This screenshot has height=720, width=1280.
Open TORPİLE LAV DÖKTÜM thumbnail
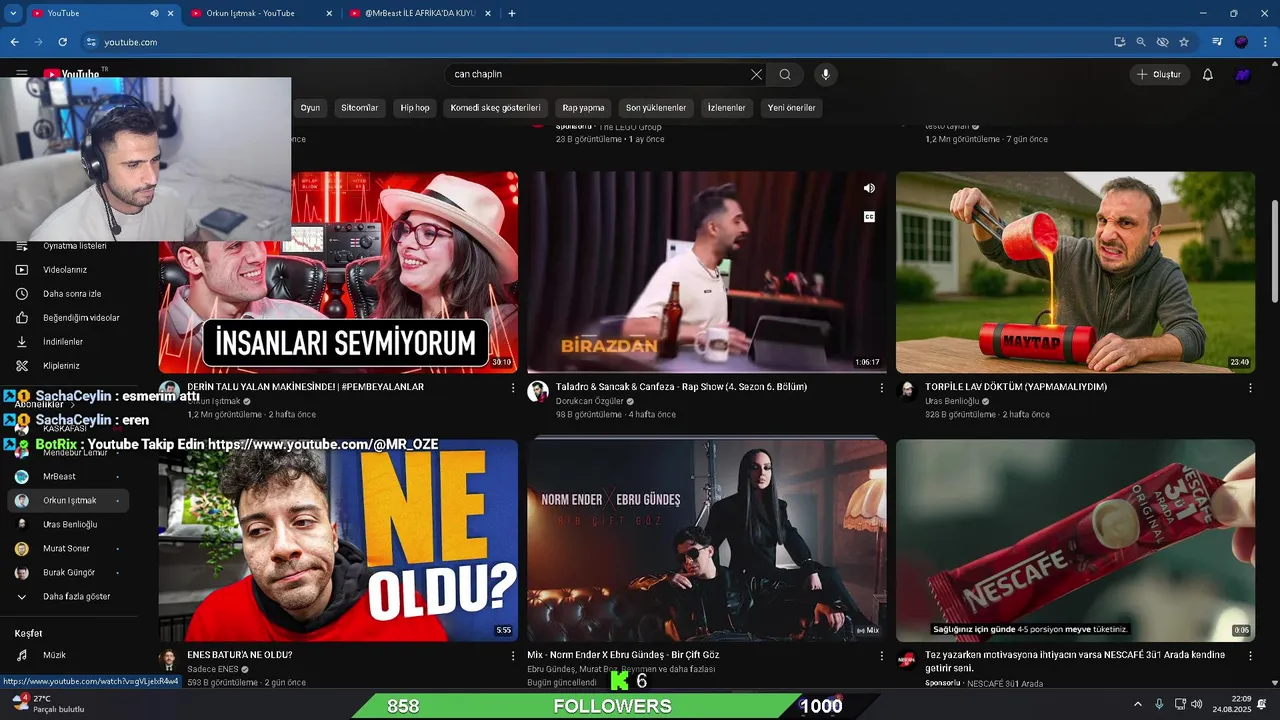pos(1075,272)
